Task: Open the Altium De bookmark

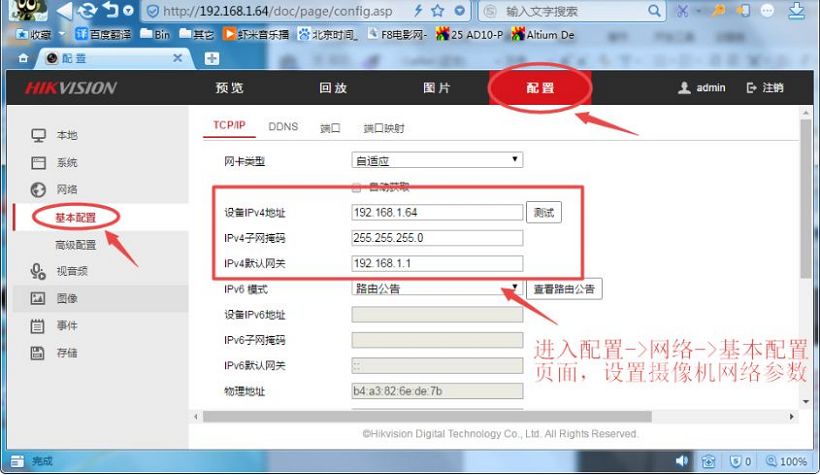Action: pyautogui.click(x=543, y=35)
